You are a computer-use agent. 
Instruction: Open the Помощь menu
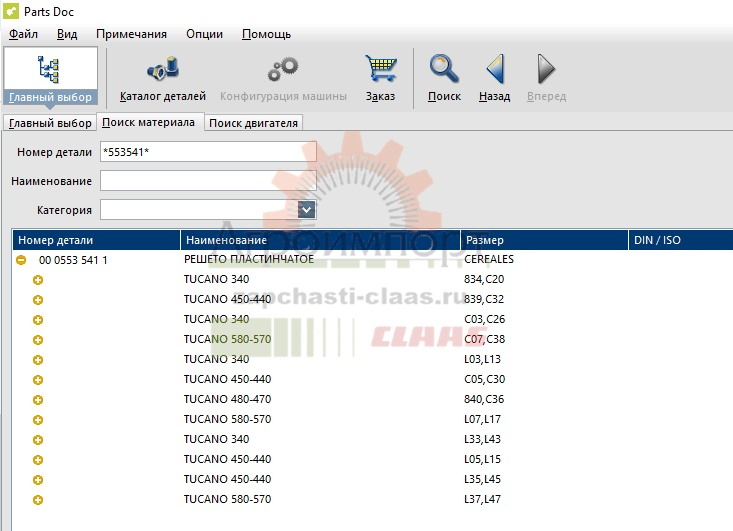[266, 34]
